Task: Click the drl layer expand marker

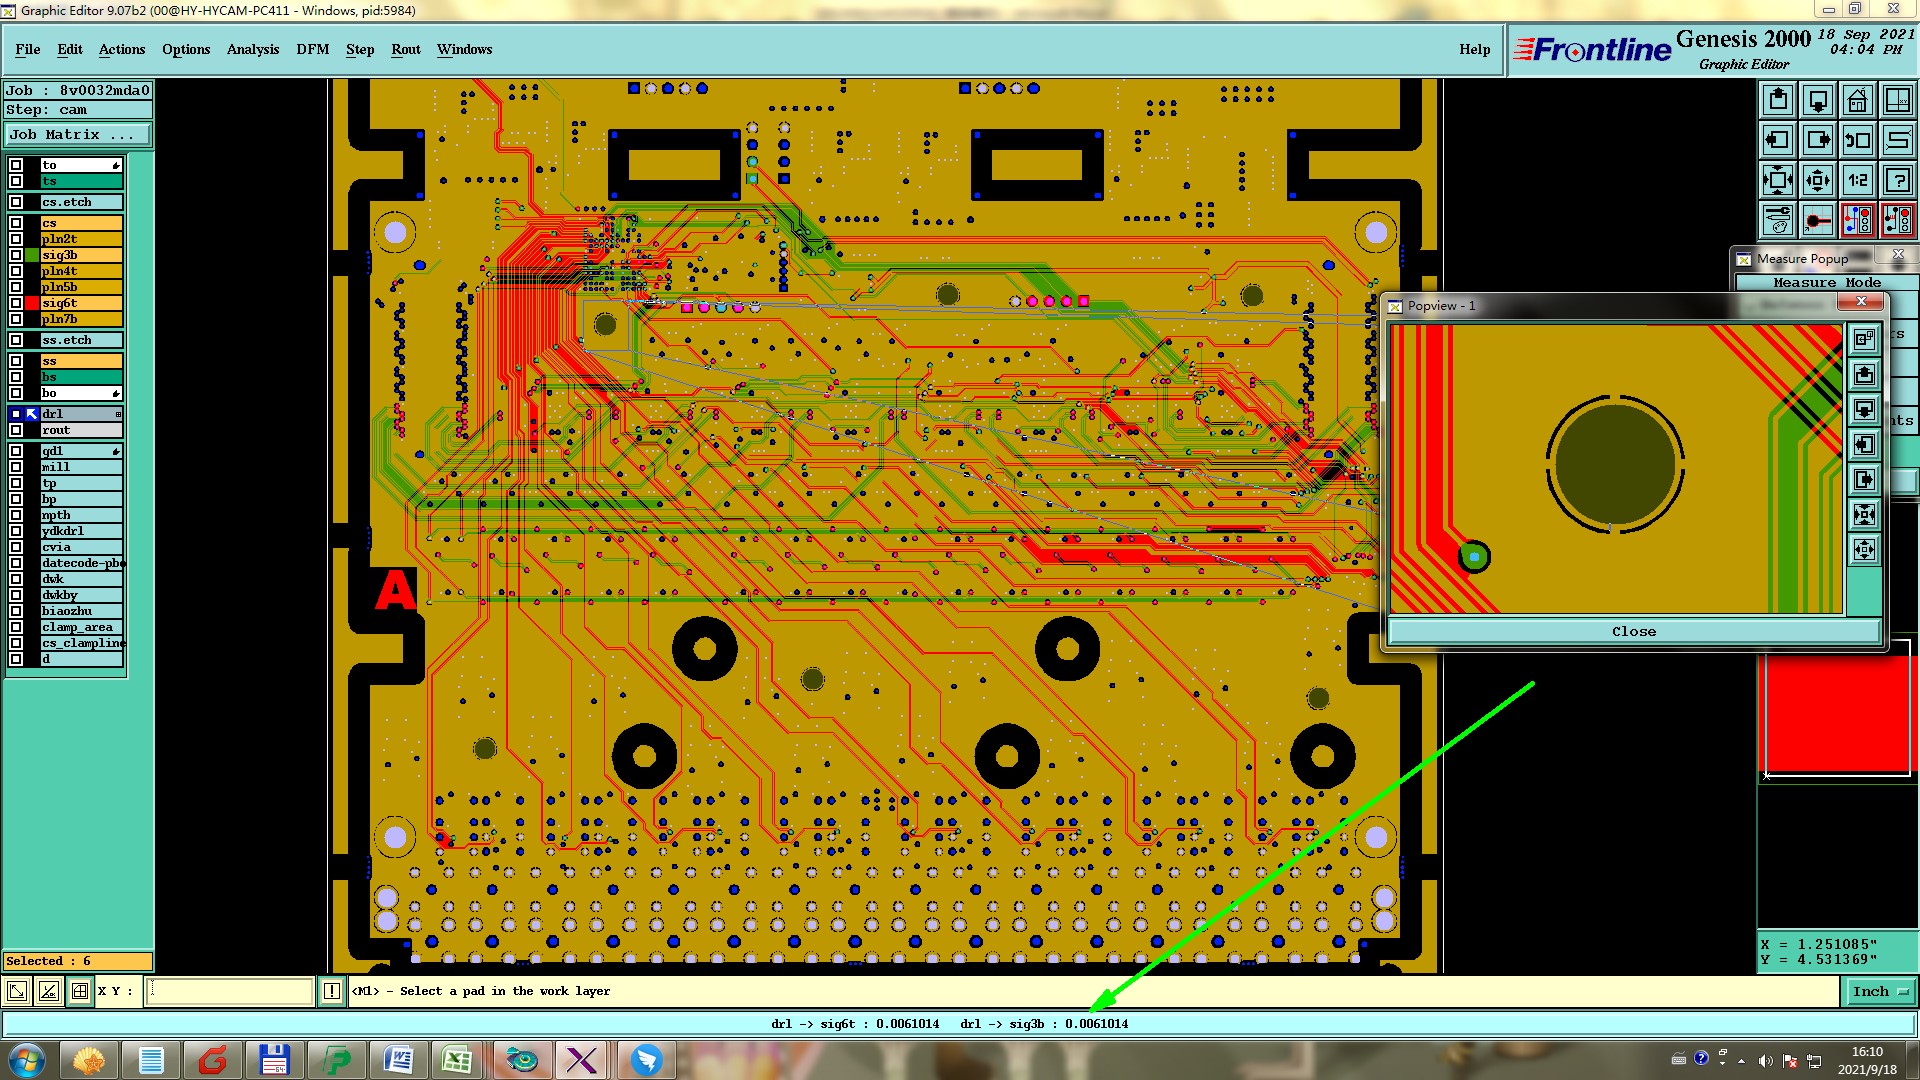Action: [x=118, y=413]
